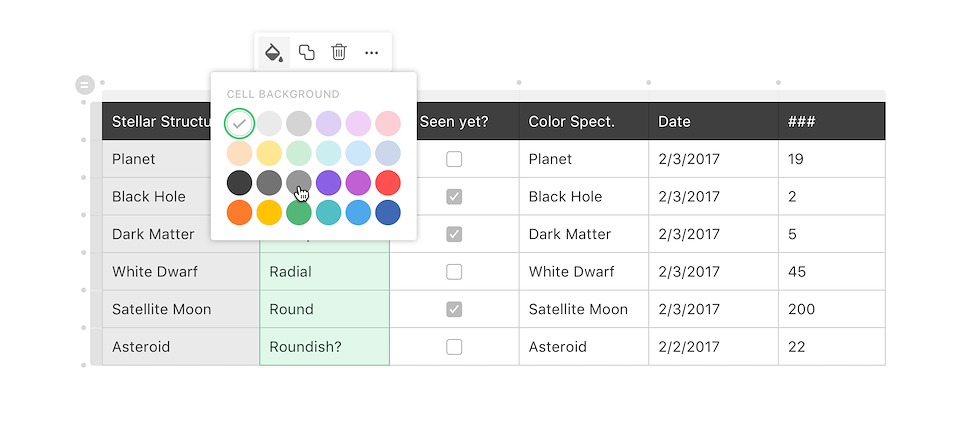The height and width of the screenshot is (425, 960).
Task: Click the trash delete icon
Action: tap(339, 52)
